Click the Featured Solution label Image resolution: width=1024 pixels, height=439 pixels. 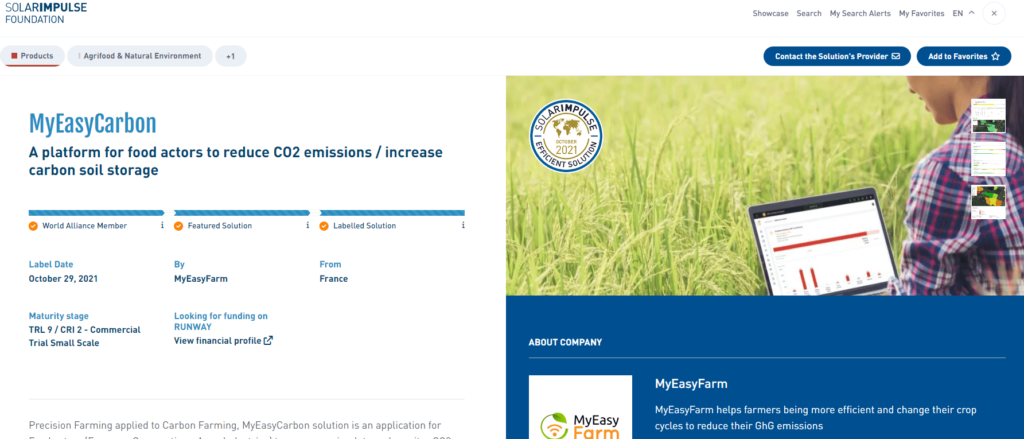click(x=219, y=226)
